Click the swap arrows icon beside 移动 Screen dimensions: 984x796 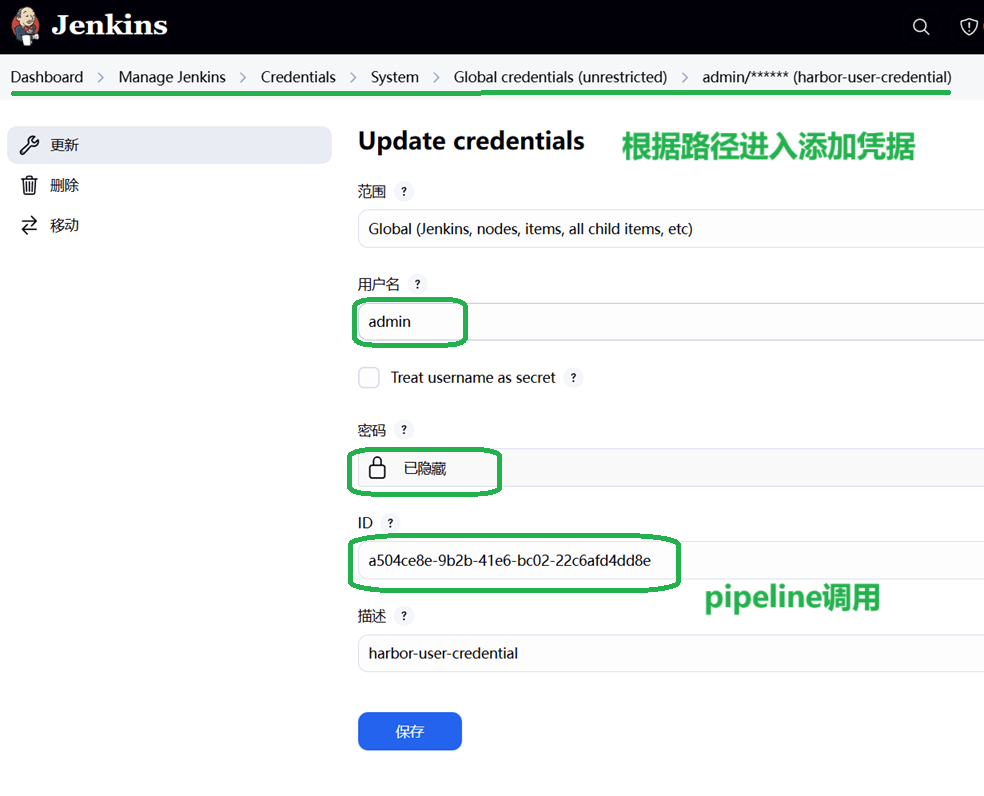point(29,225)
